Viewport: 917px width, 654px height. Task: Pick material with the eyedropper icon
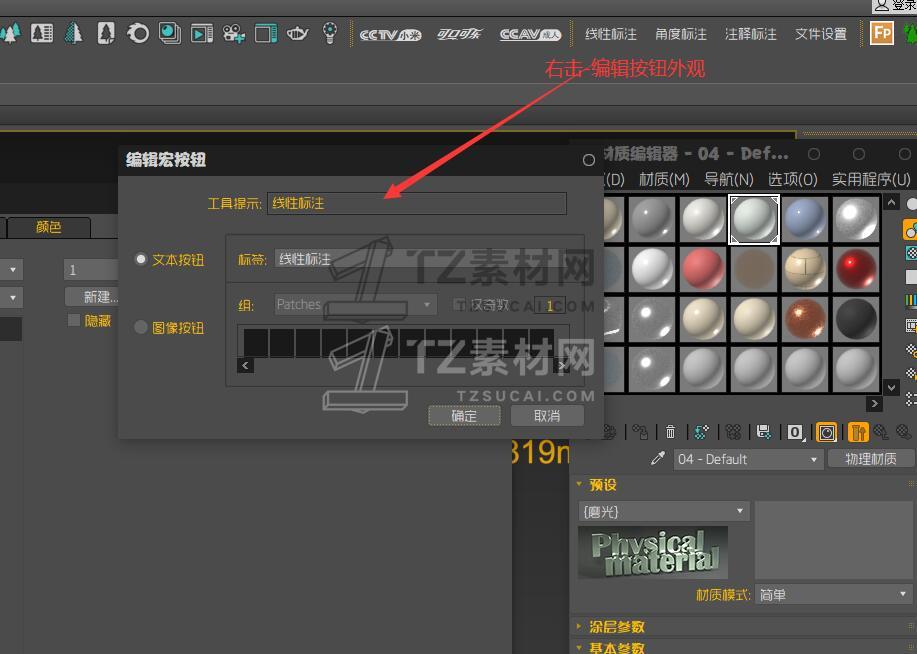[x=658, y=459]
